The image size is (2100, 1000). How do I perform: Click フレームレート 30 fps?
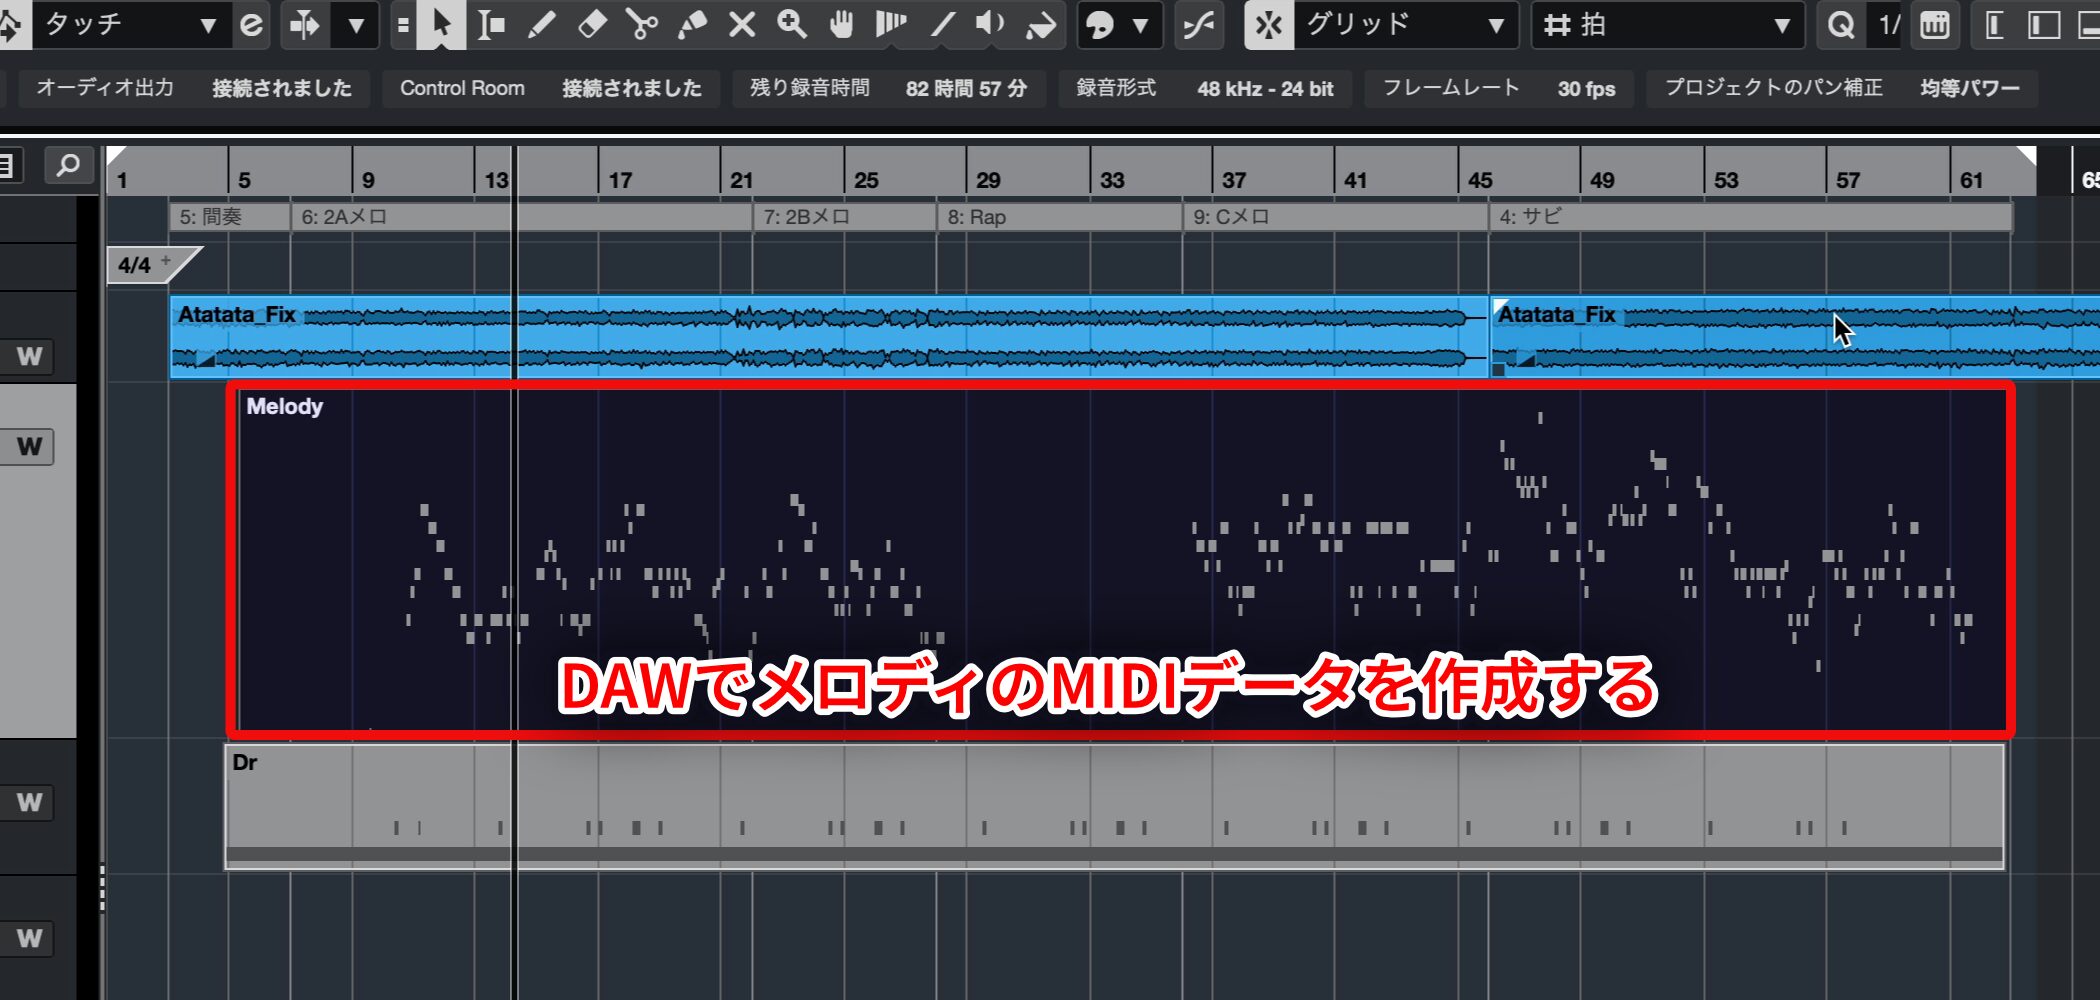click(1499, 88)
